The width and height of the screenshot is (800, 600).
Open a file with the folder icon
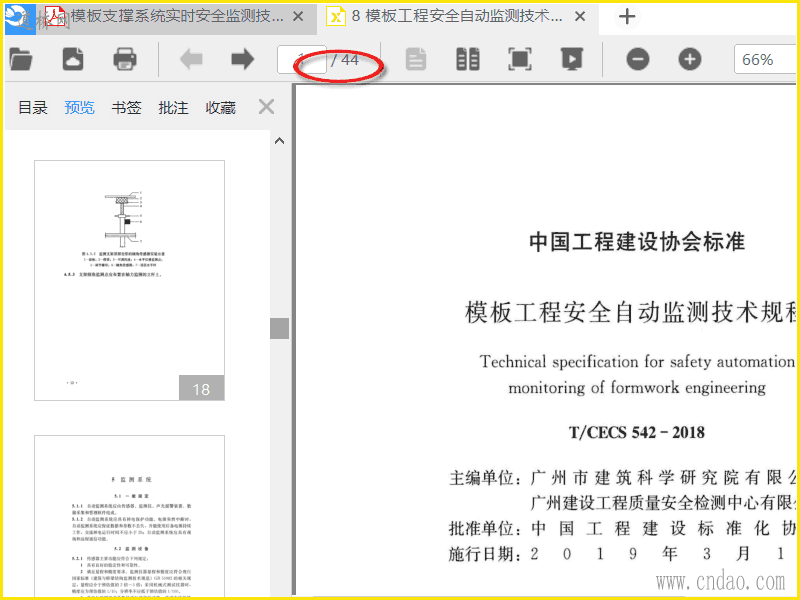click(21, 59)
